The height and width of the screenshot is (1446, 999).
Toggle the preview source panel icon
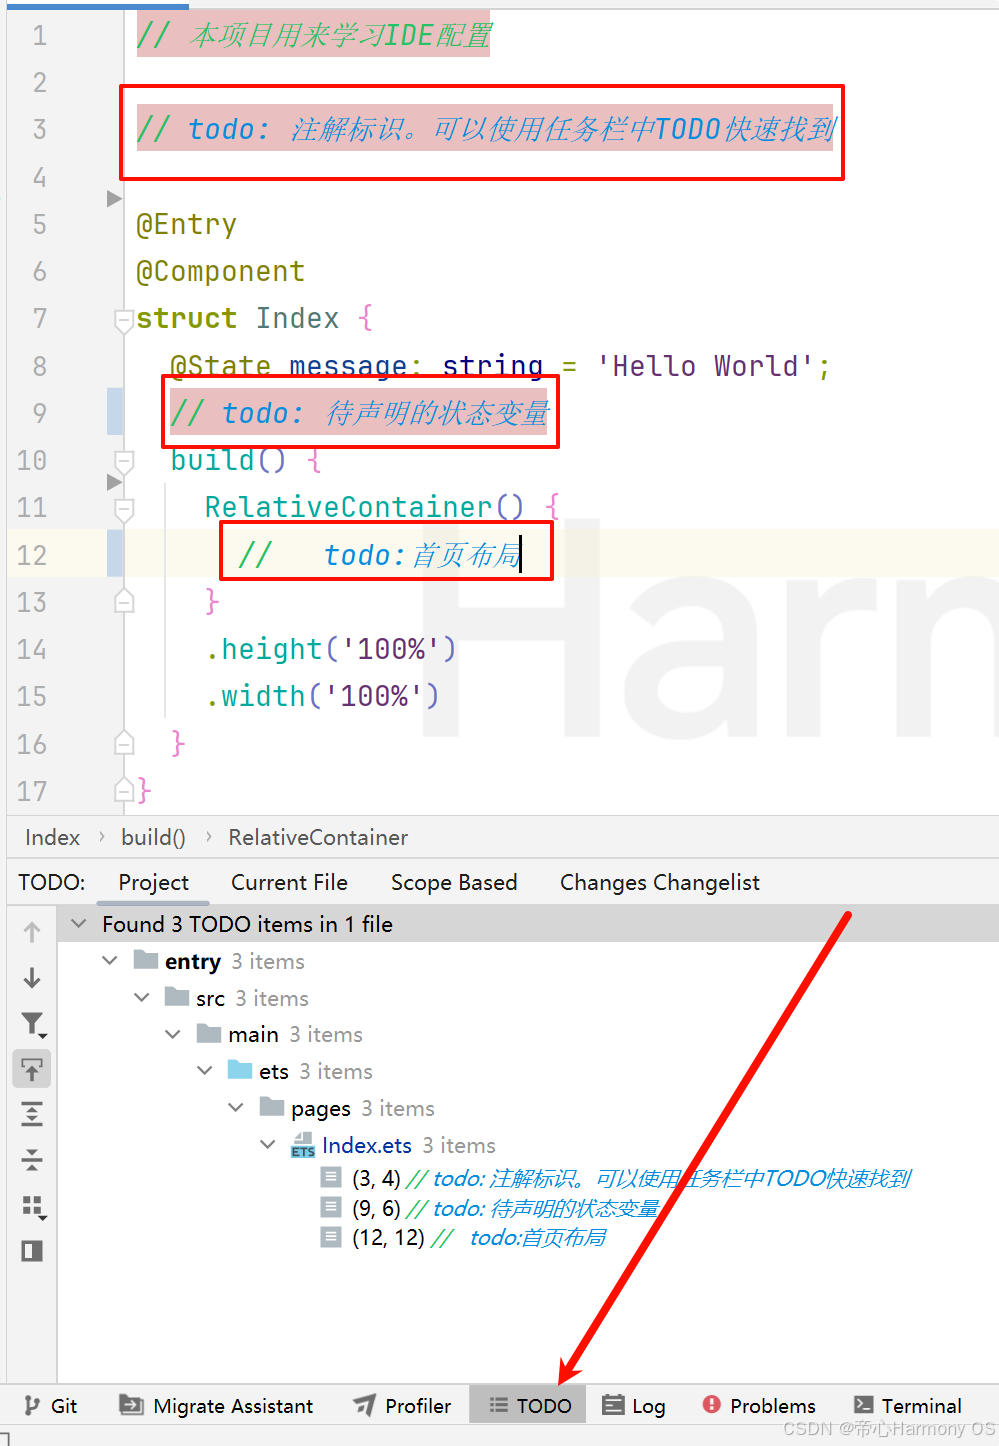click(32, 1251)
